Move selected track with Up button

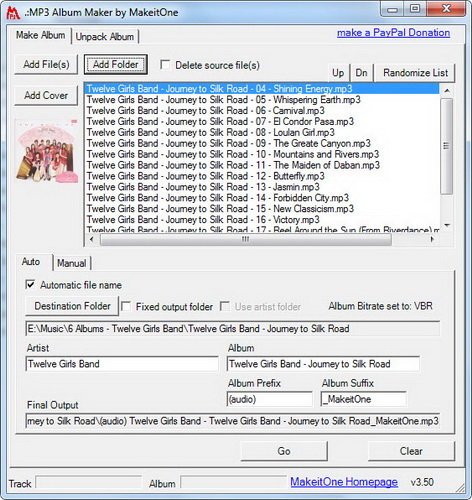[338, 73]
